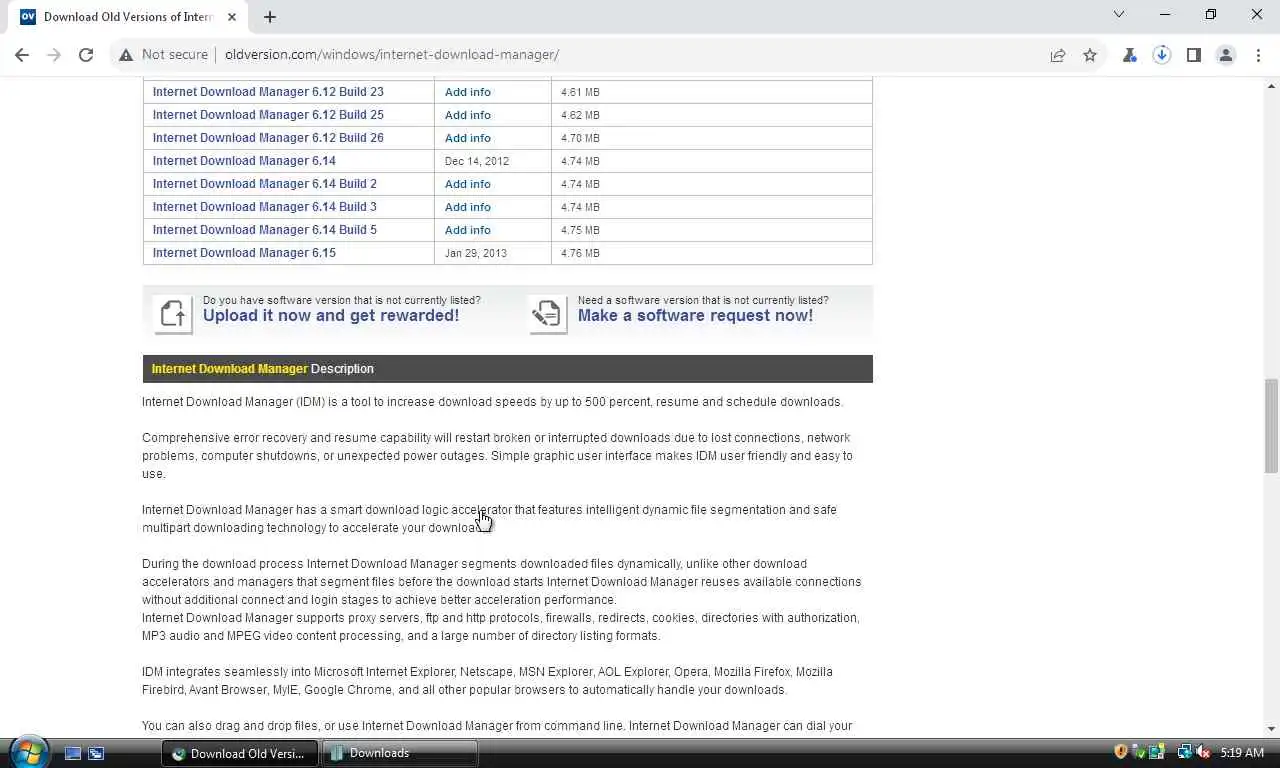
Task: Close the Download Old Versions tab
Action: click(234, 16)
